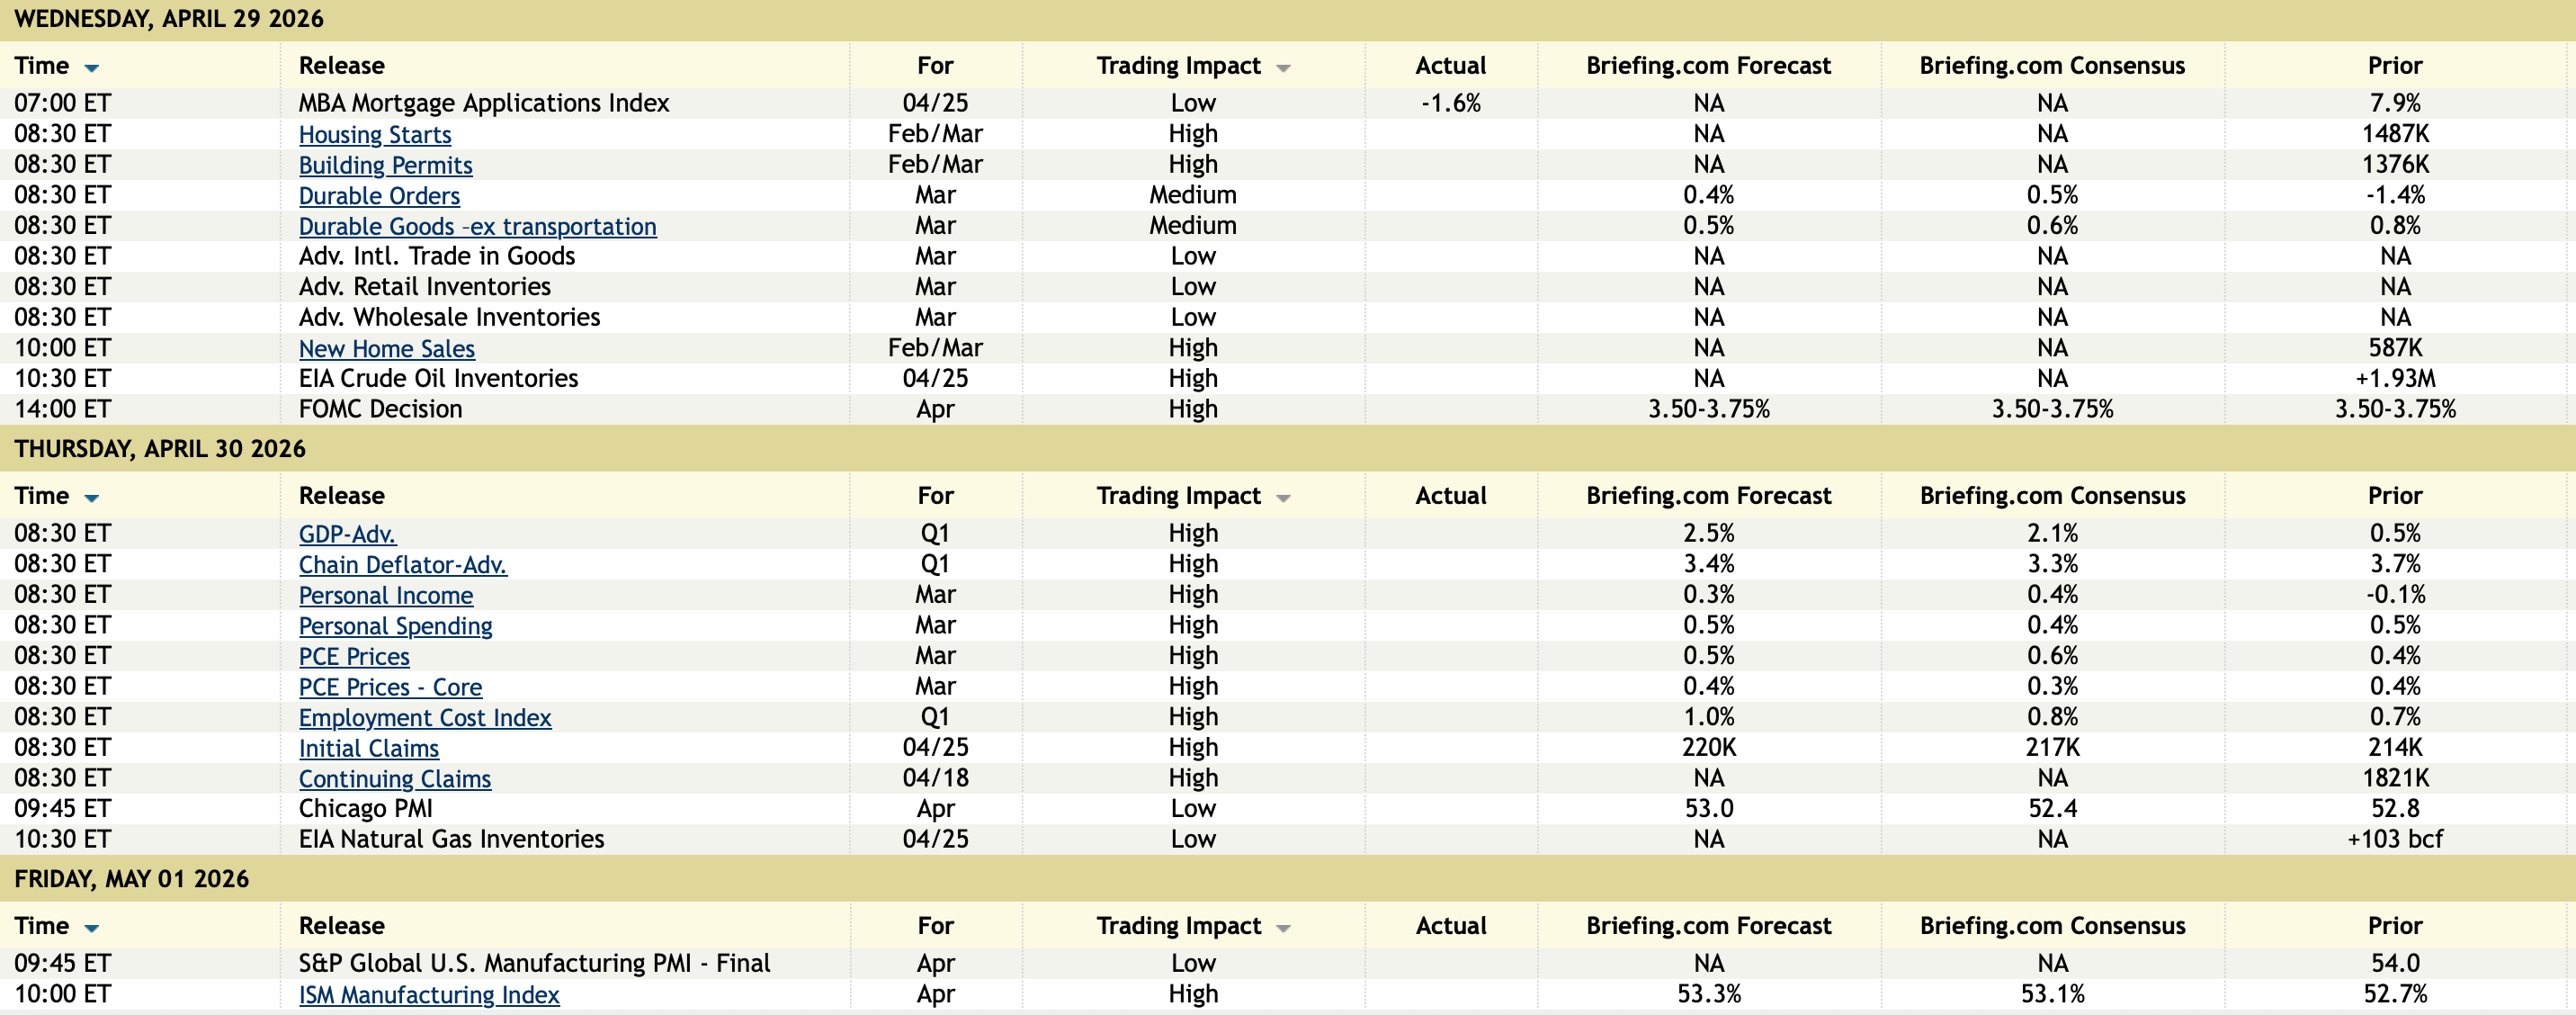The image size is (2576, 1015).
Task: Open the New Home Sales link
Action: tap(386, 348)
